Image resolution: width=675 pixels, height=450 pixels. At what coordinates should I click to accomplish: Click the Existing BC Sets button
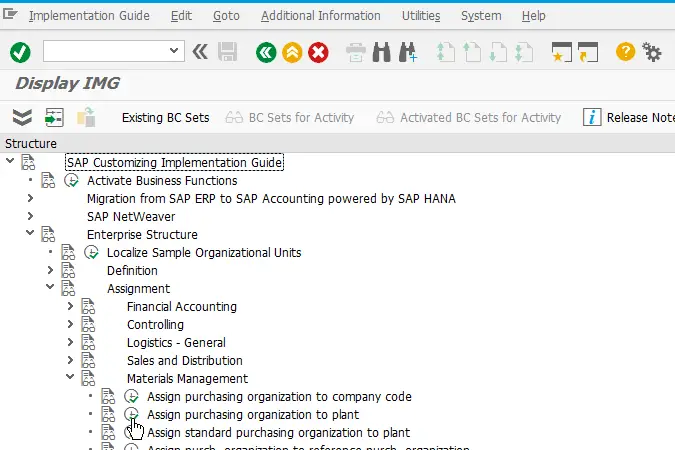[x=166, y=118]
